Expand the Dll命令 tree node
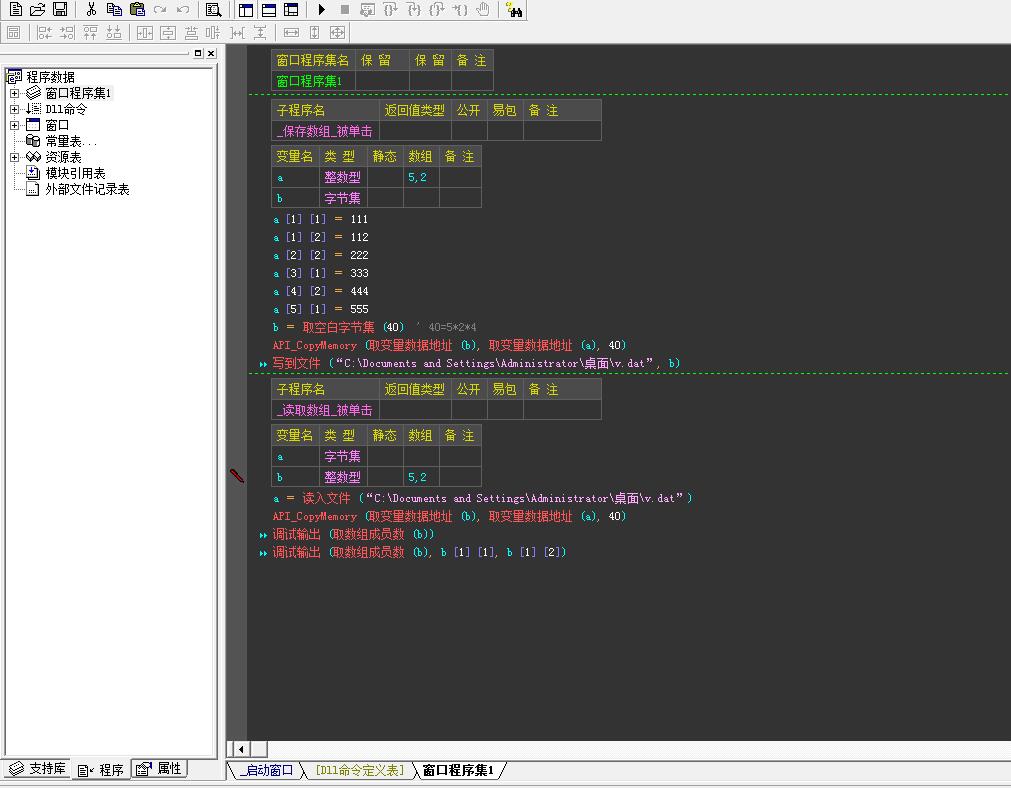The width and height of the screenshot is (1011, 788). [14, 110]
